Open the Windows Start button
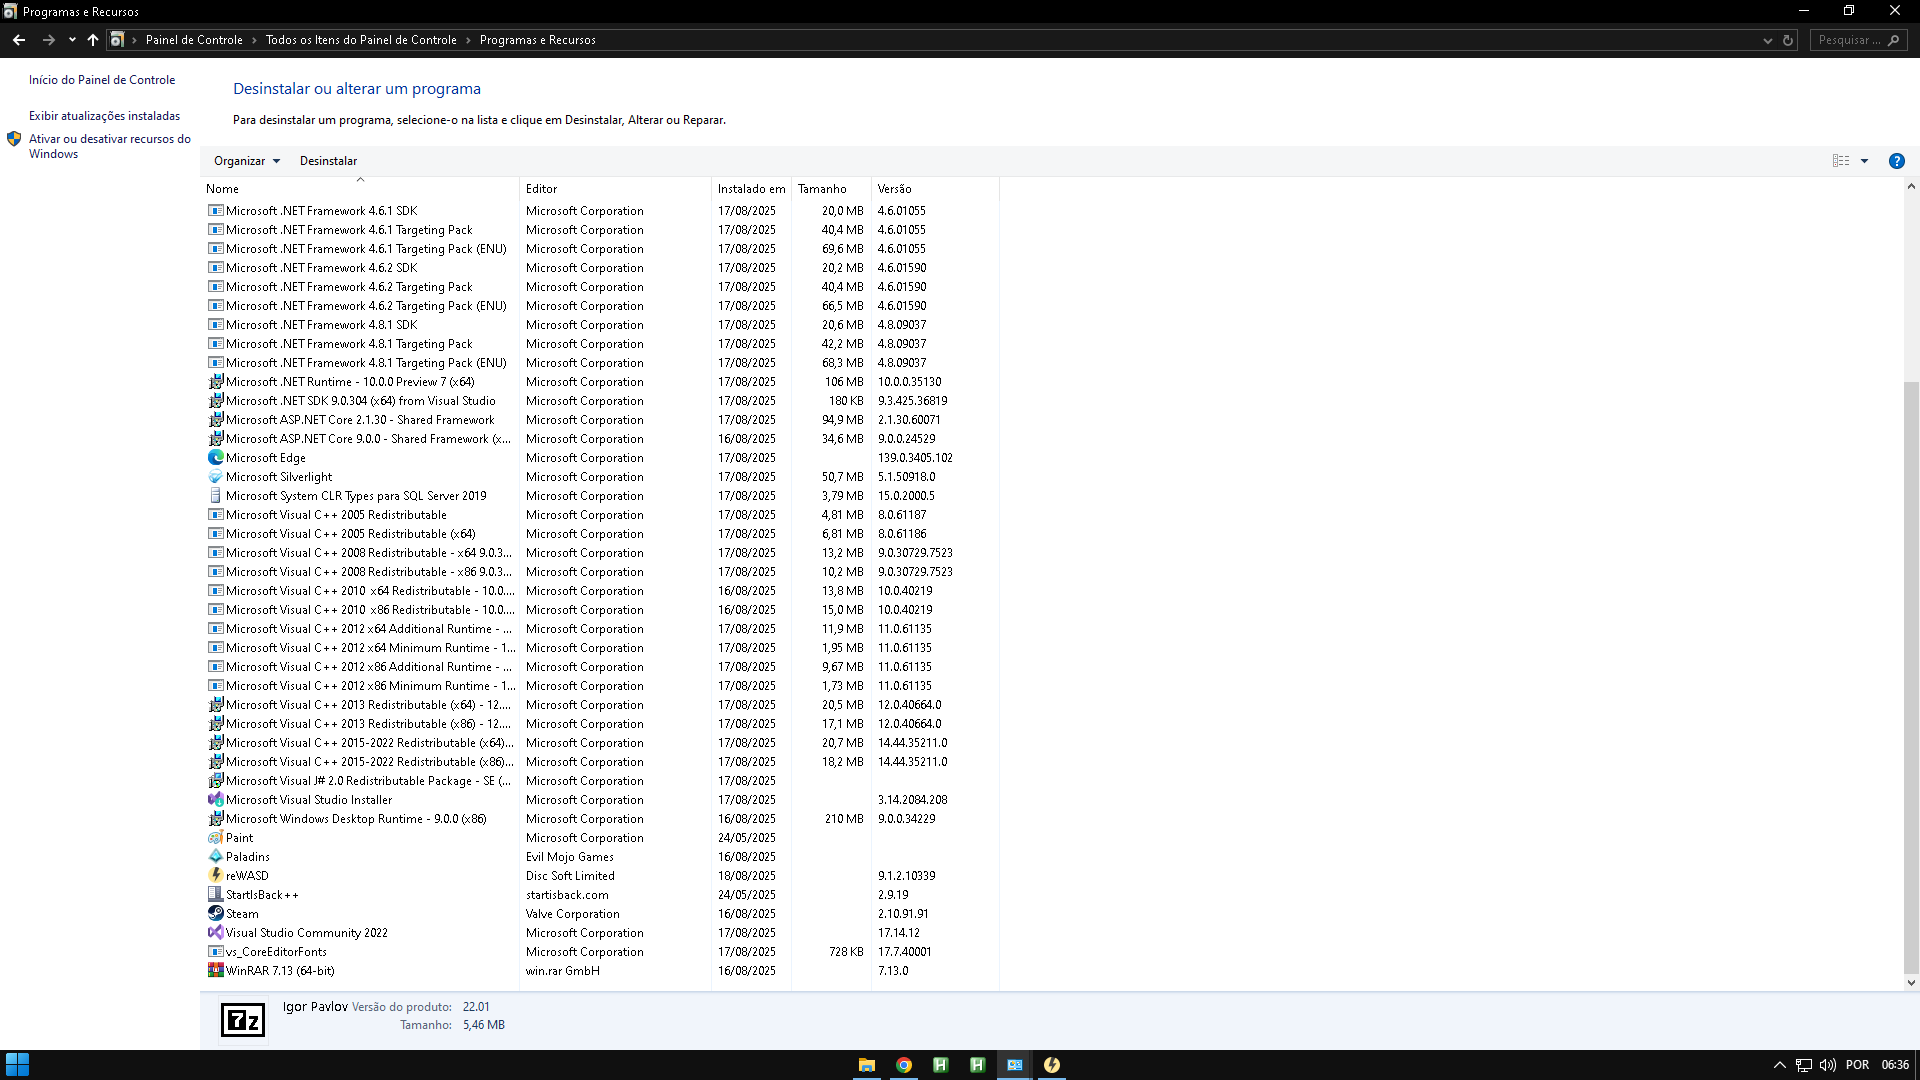 point(17,1065)
